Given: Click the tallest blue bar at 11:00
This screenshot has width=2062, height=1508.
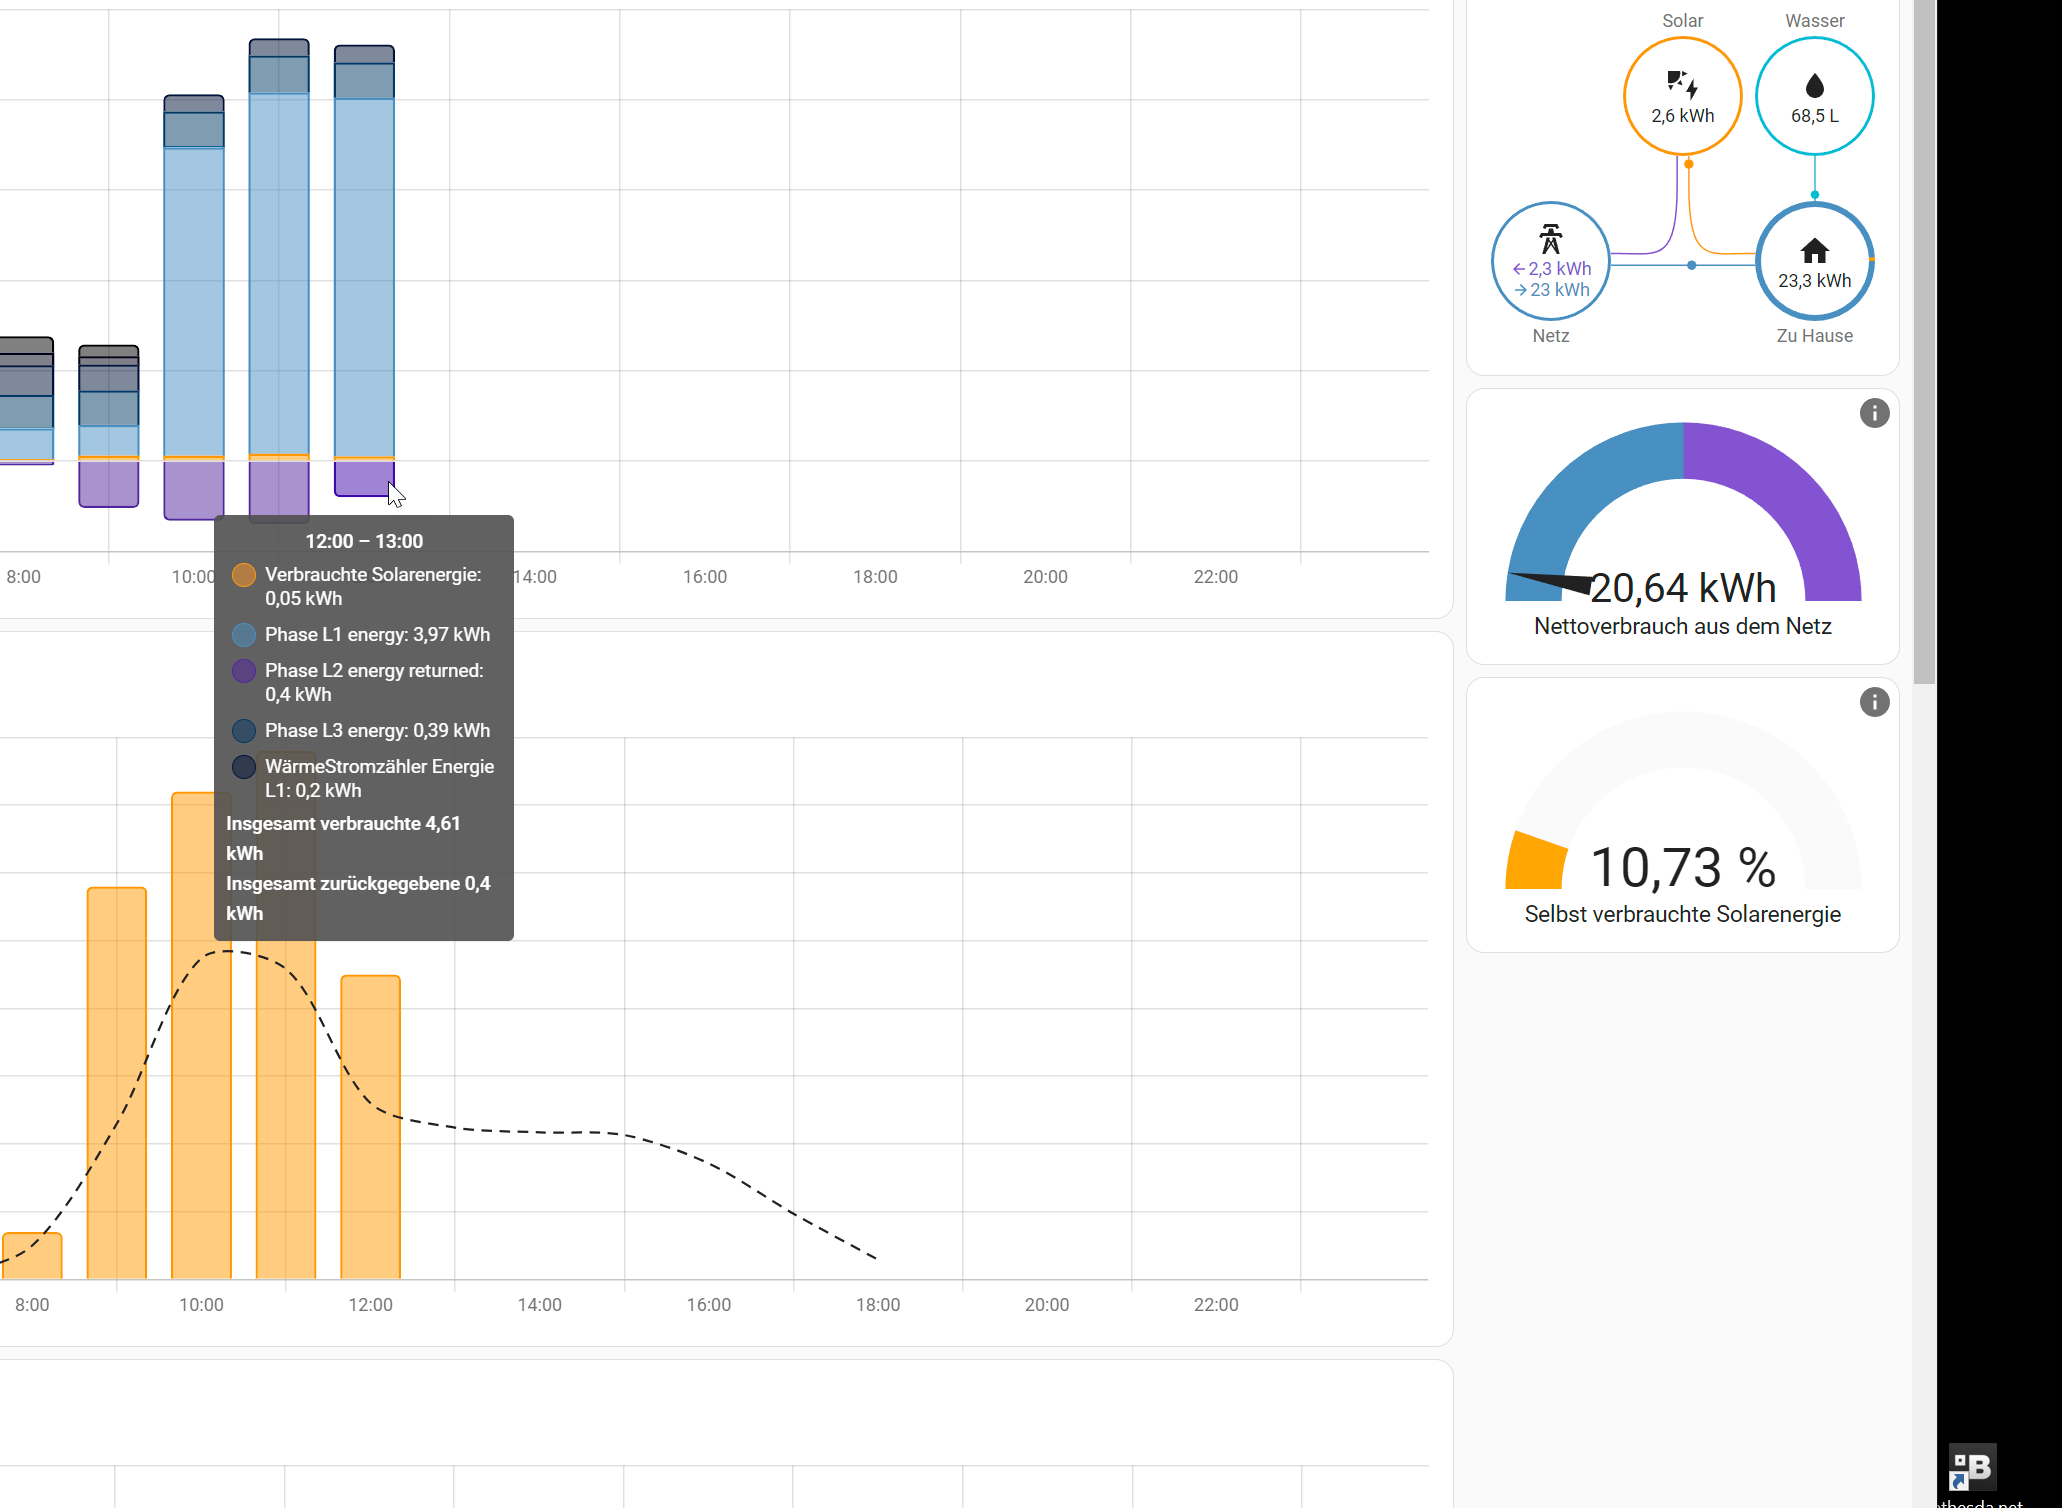Looking at the screenshot, I should (x=279, y=270).
